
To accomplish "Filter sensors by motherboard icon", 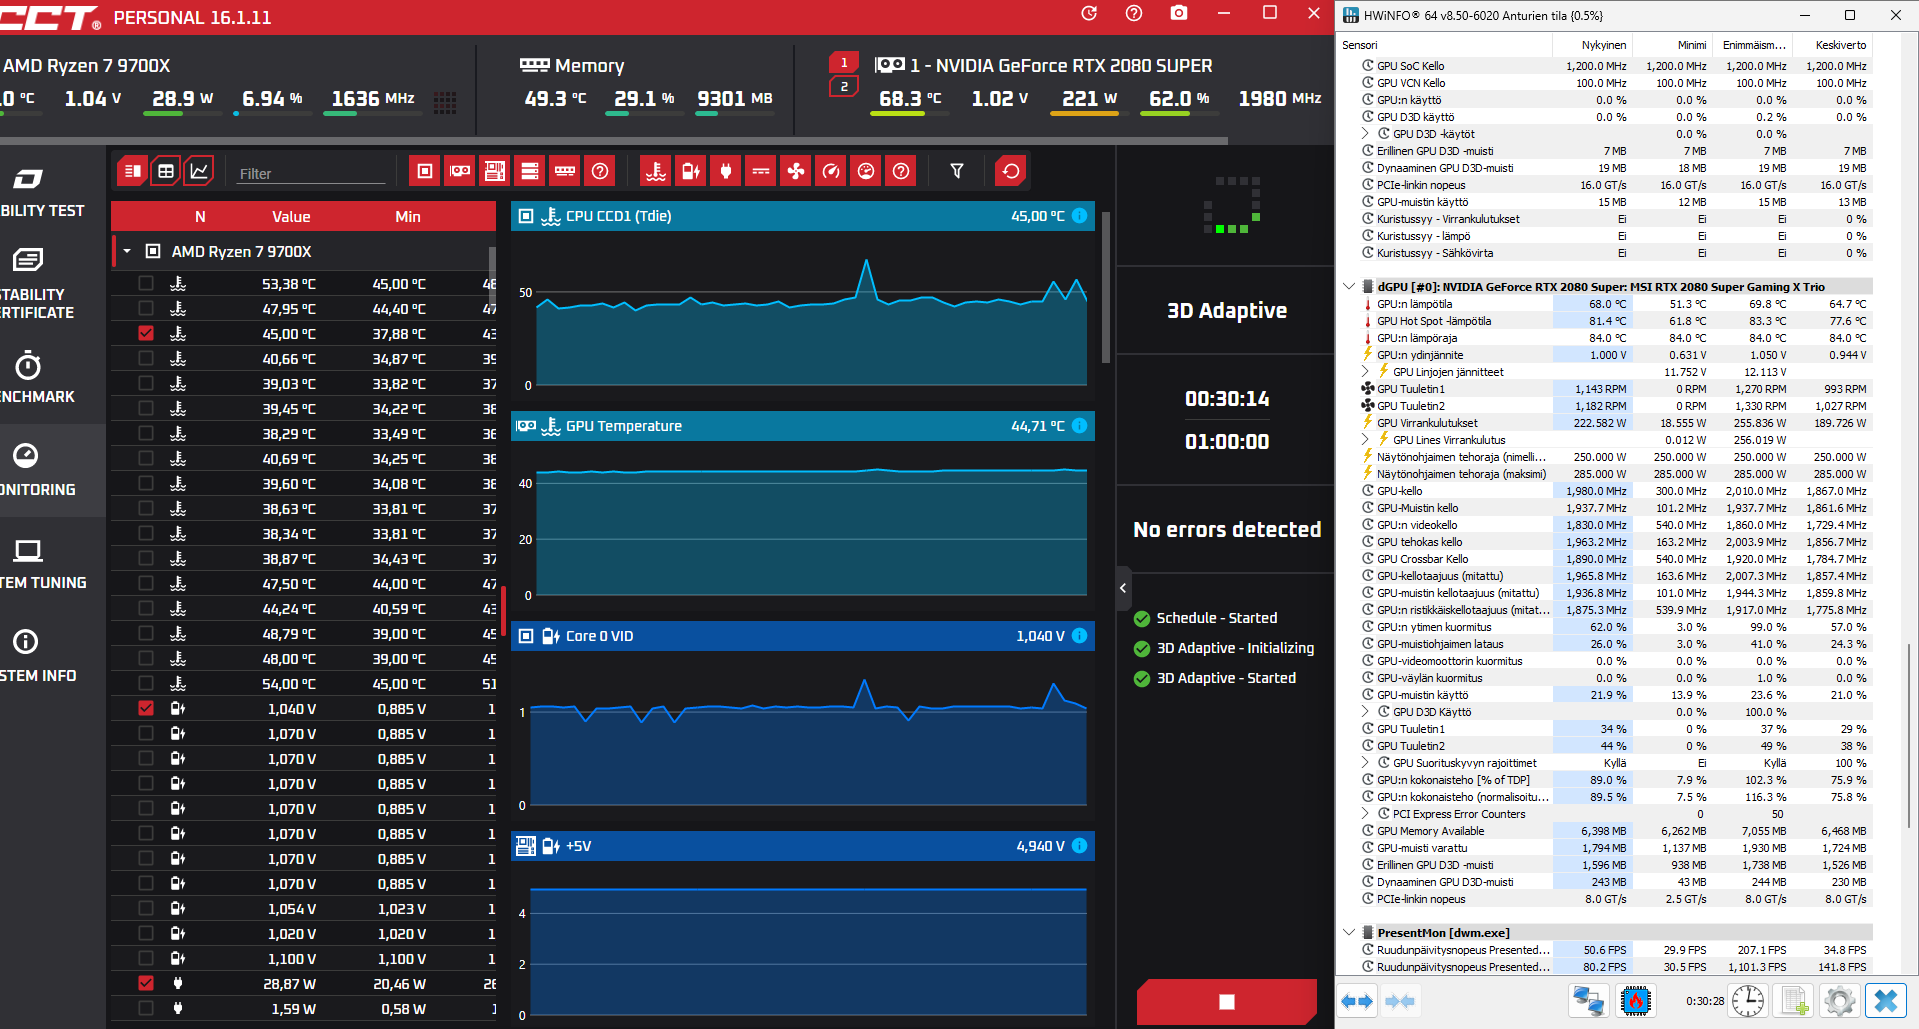I will (x=495, y=171).
